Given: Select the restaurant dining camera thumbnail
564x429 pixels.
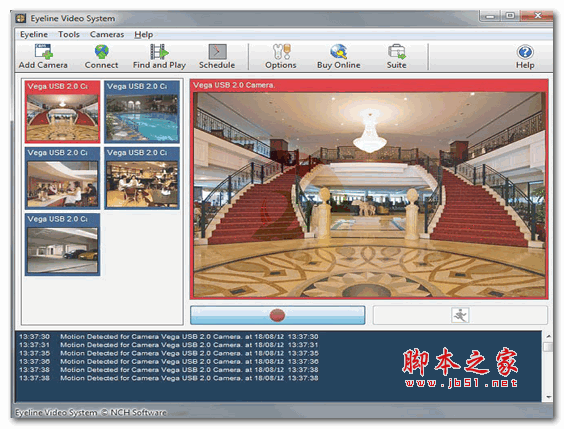Looking at the screenshot, I should pyautogui.click(x=142, y=178).
